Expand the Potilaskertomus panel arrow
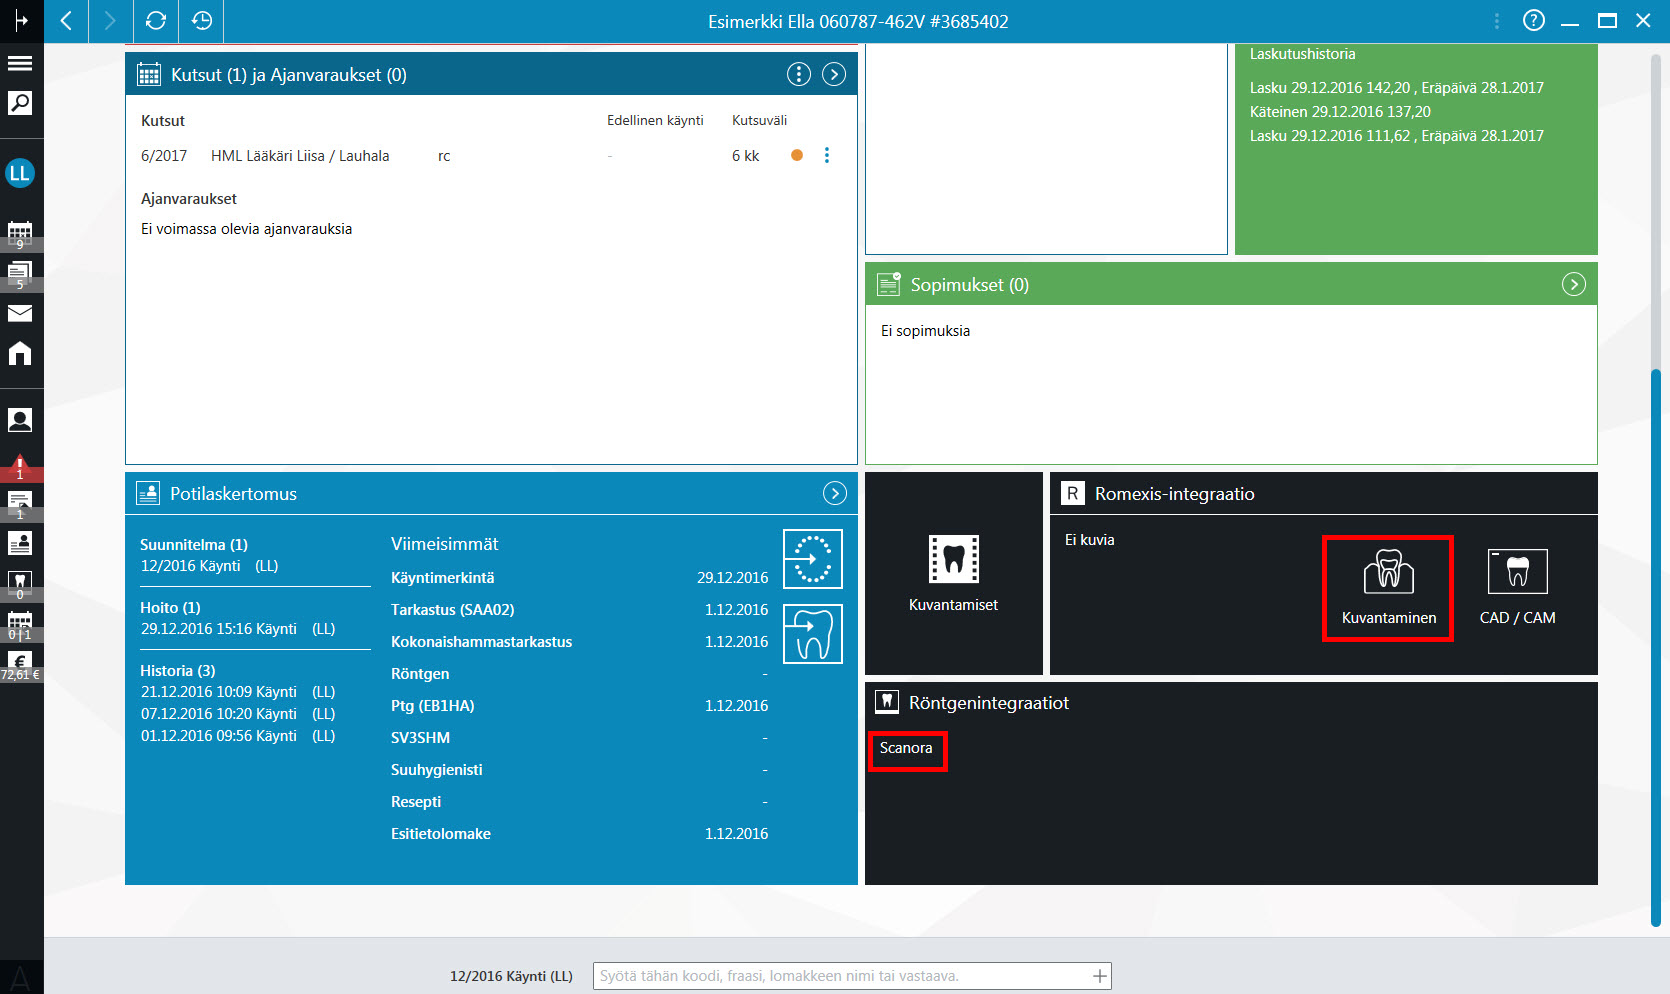The image size is (1670, 994). pyautogui.click(x=835, y=493)
